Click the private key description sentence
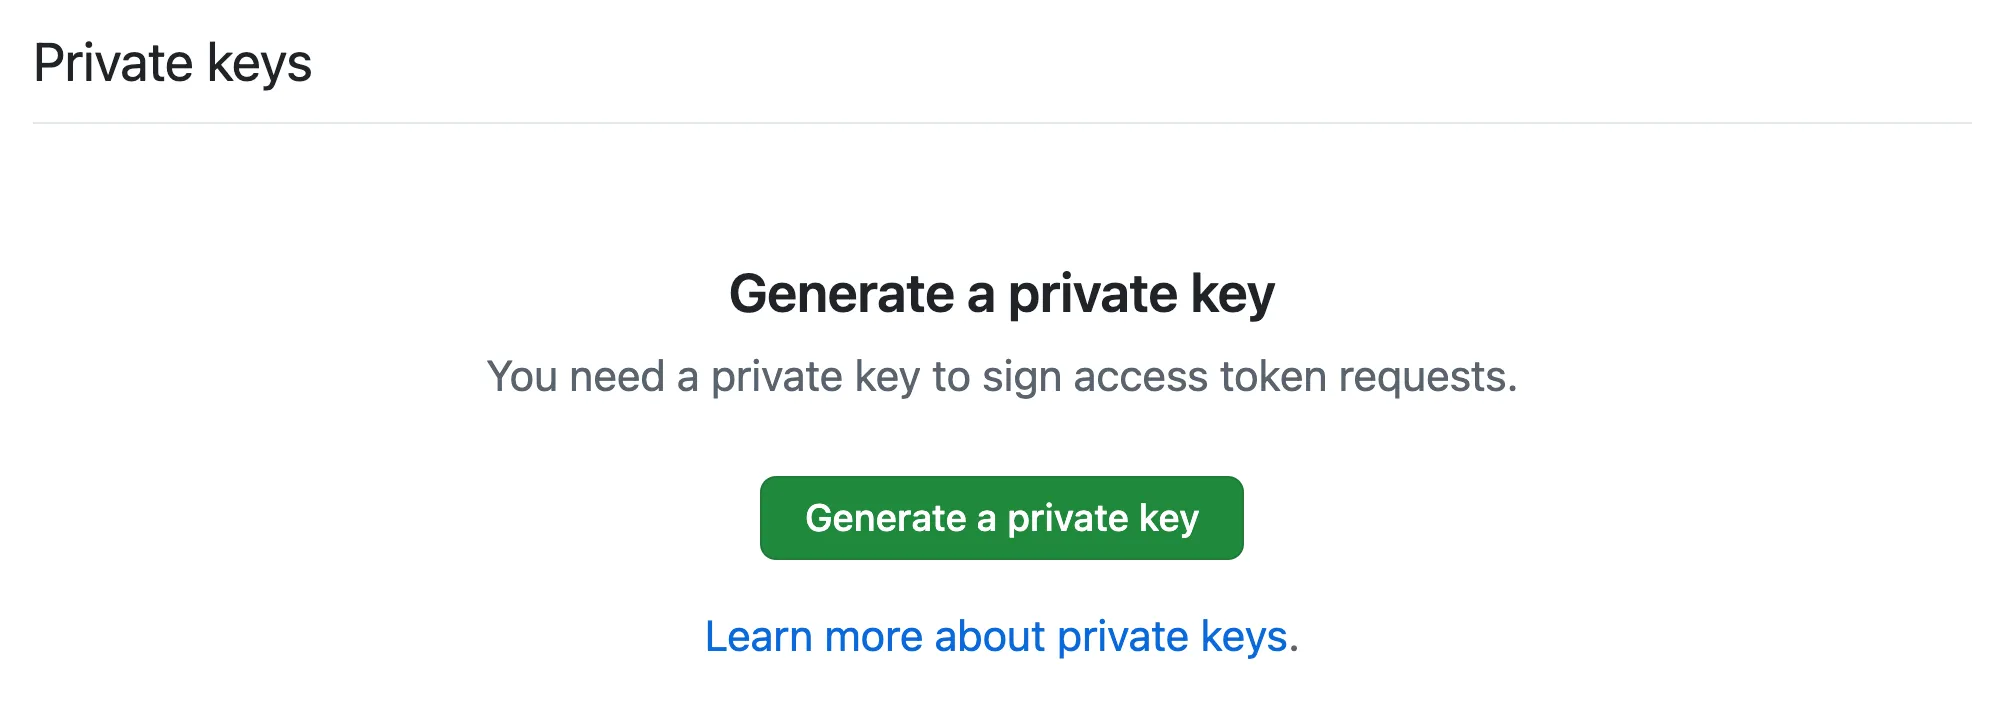 (1001, 377)
